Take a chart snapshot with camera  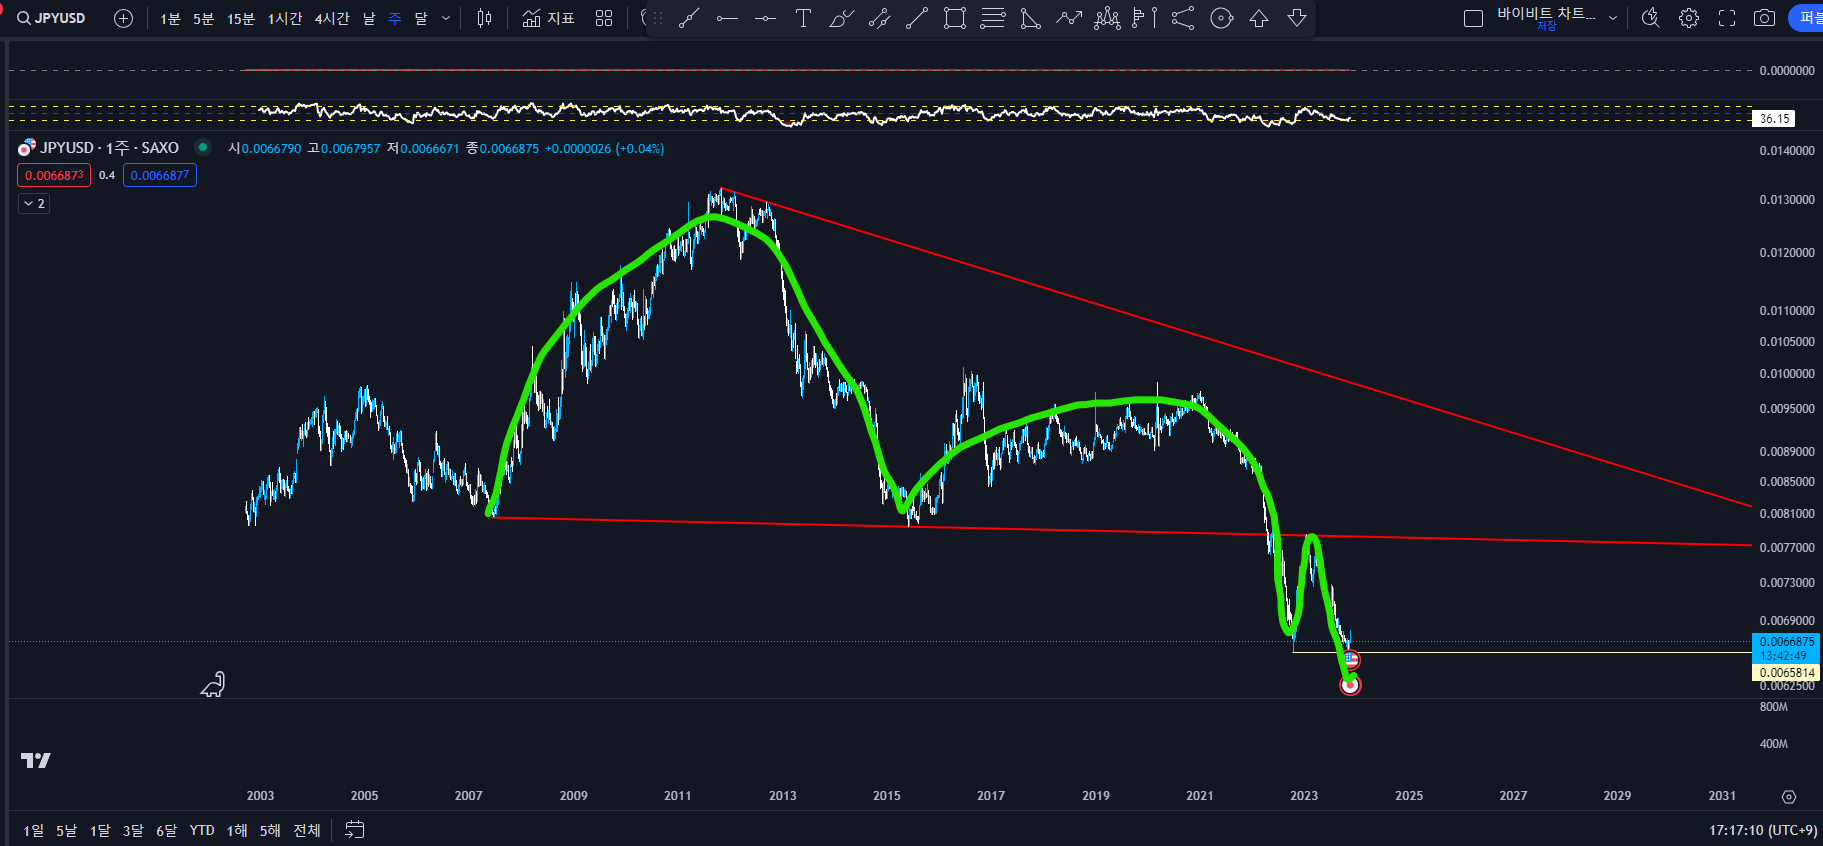pyautogui.click(x=1765, y=18)
